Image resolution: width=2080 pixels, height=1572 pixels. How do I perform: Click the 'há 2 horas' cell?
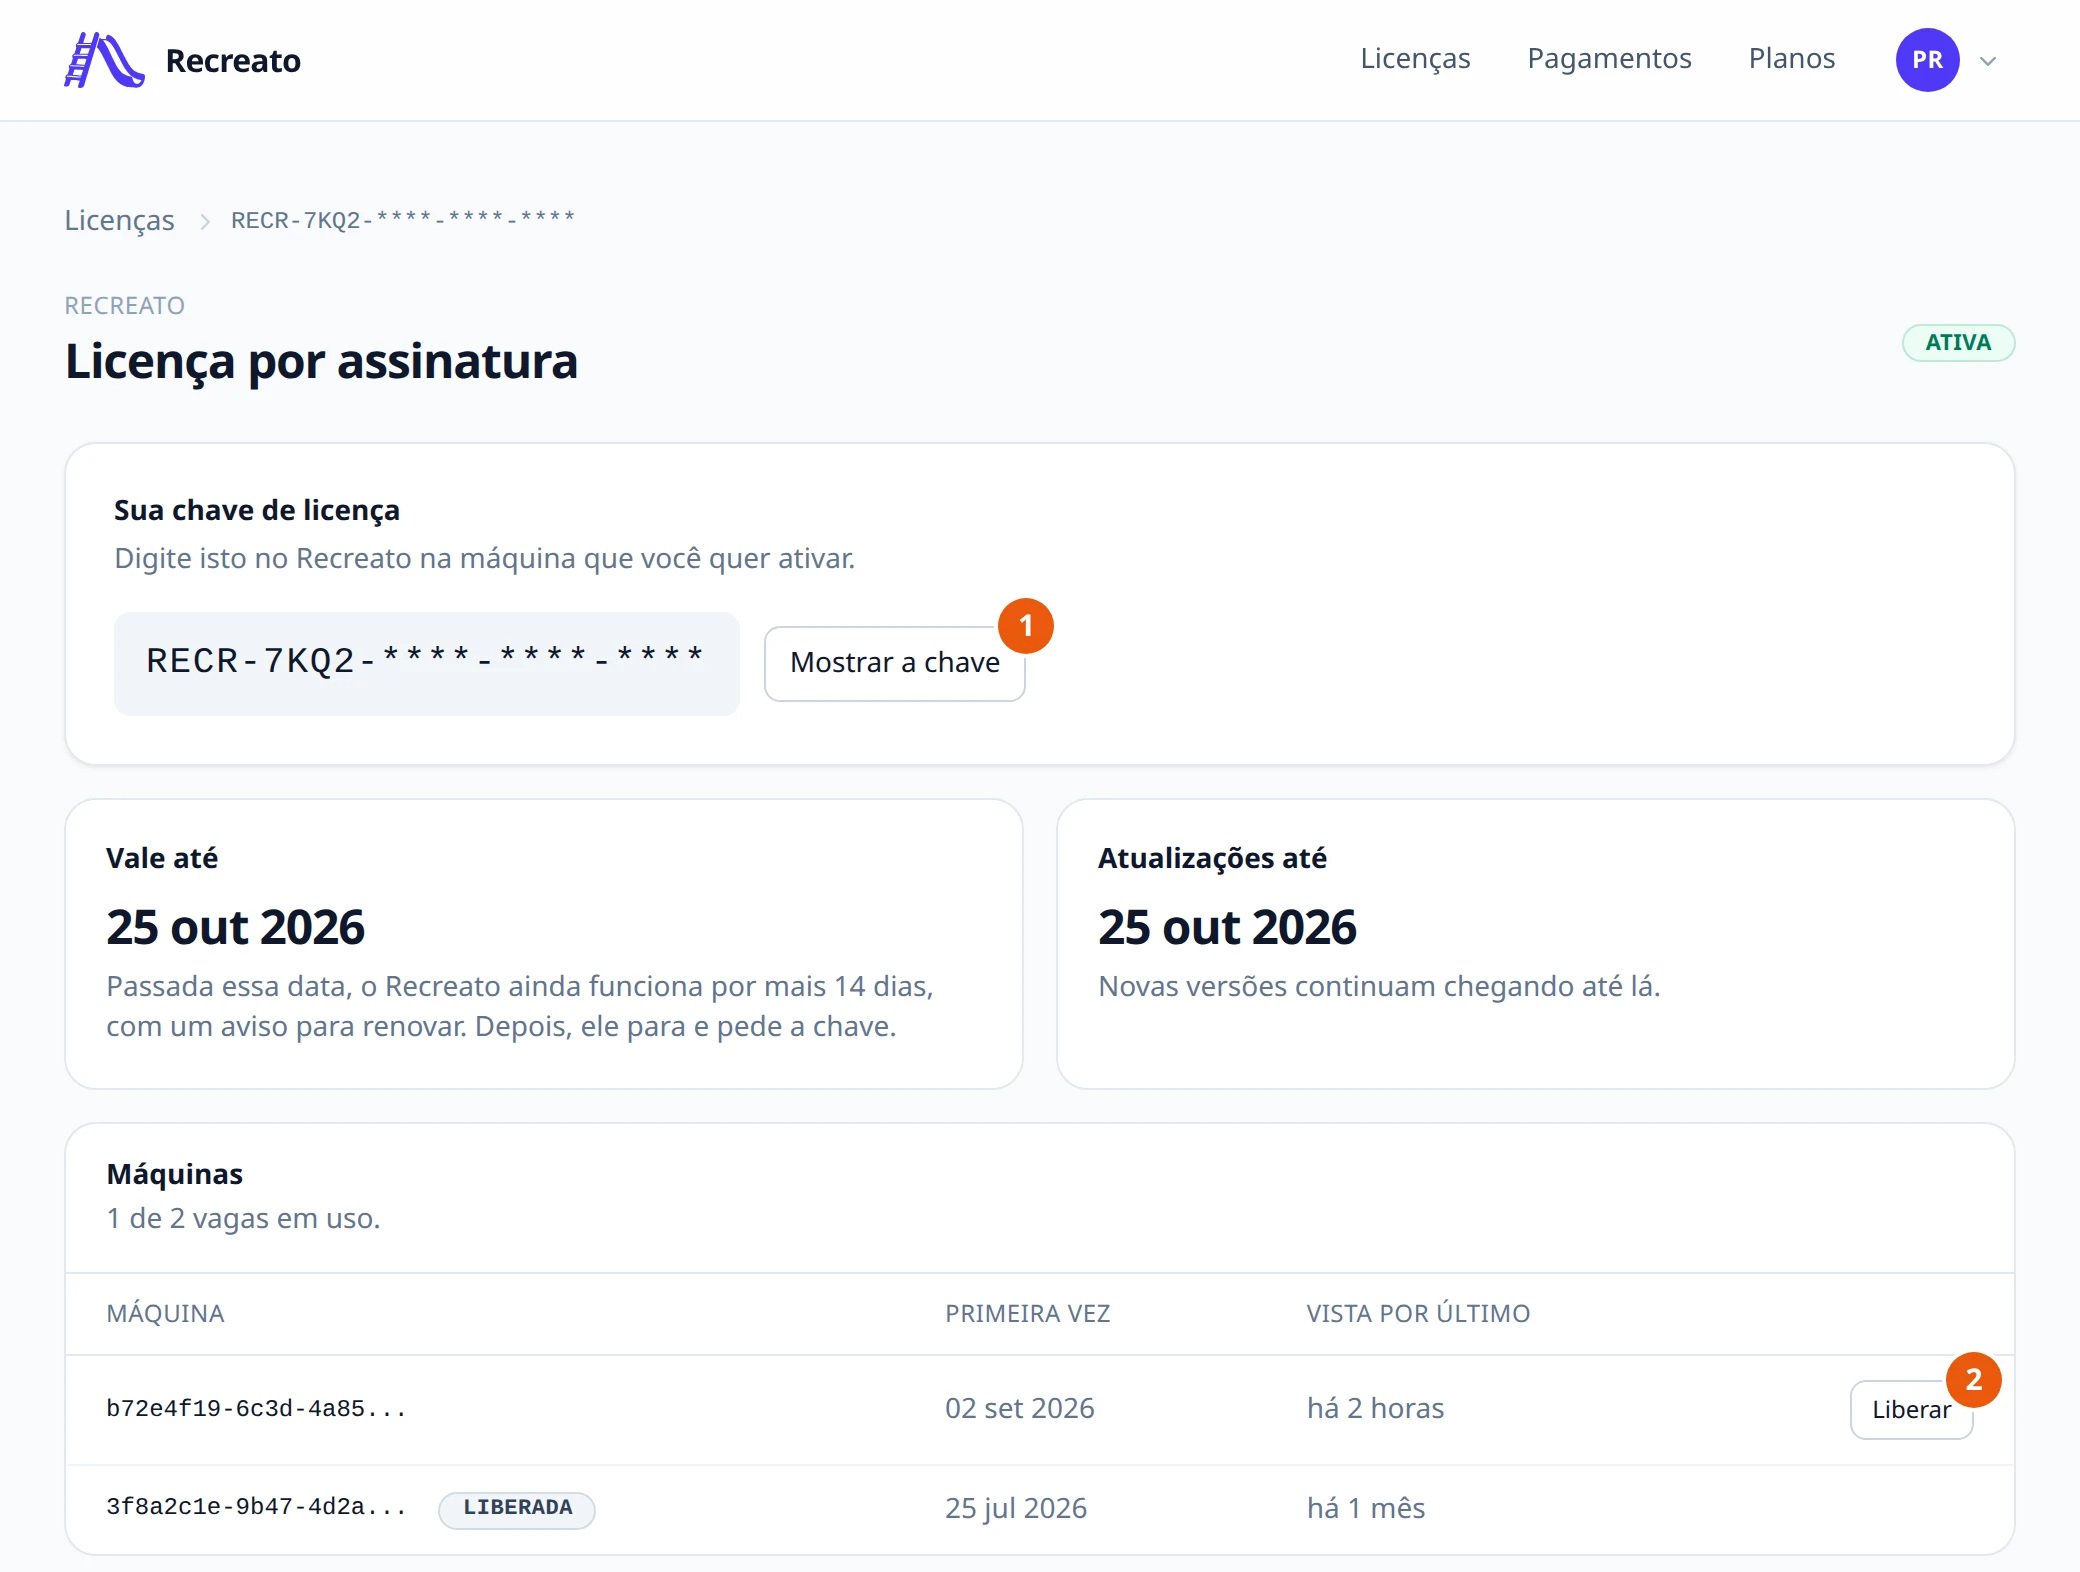pyautogui.click(x=1375, y=1408)
